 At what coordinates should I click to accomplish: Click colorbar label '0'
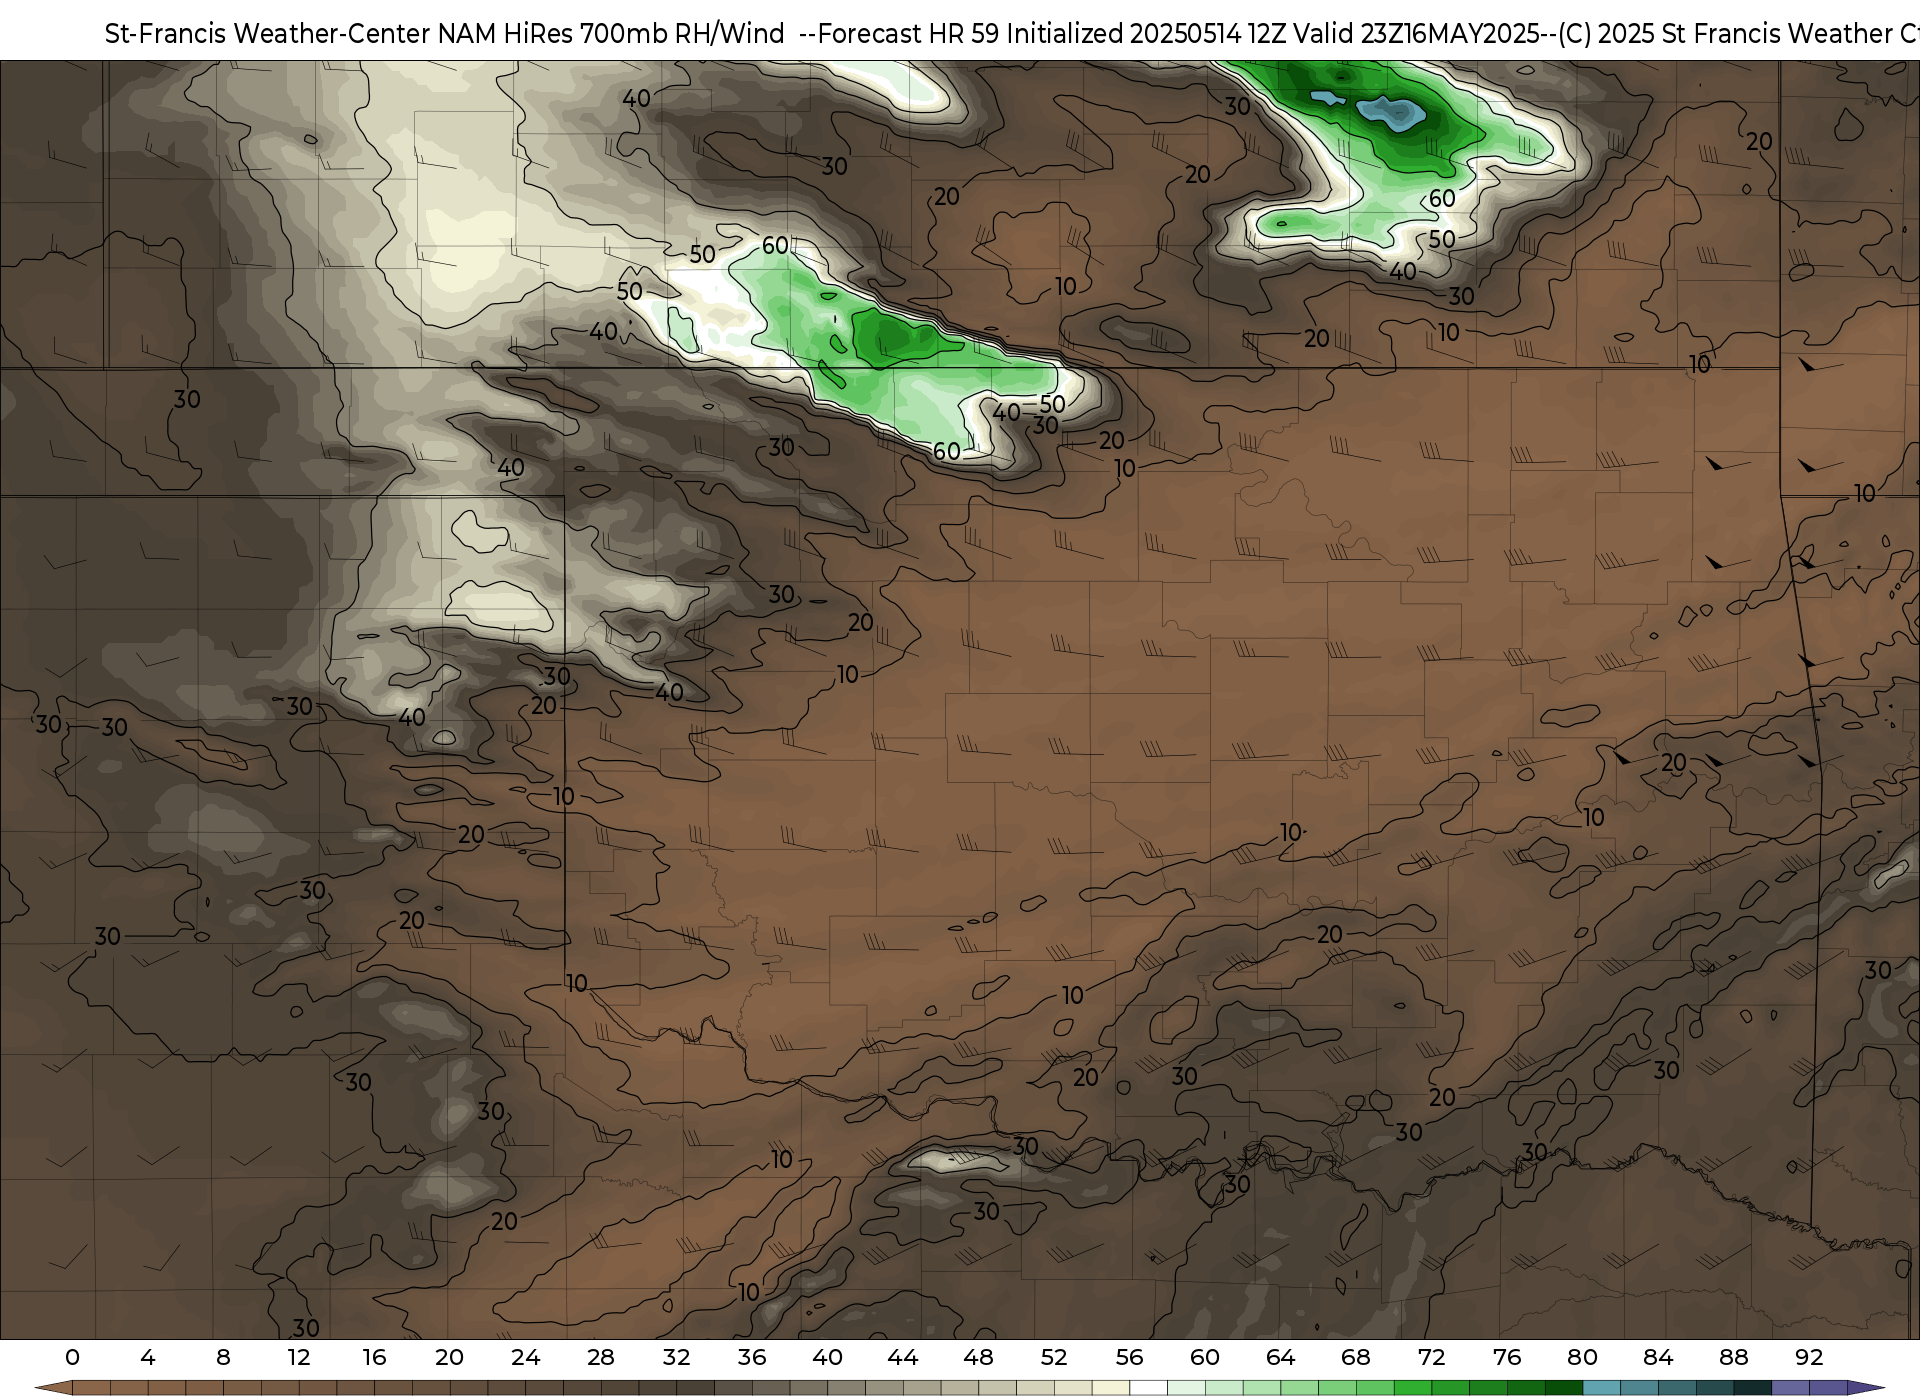pyautogui.click(x=72, y=1358)
